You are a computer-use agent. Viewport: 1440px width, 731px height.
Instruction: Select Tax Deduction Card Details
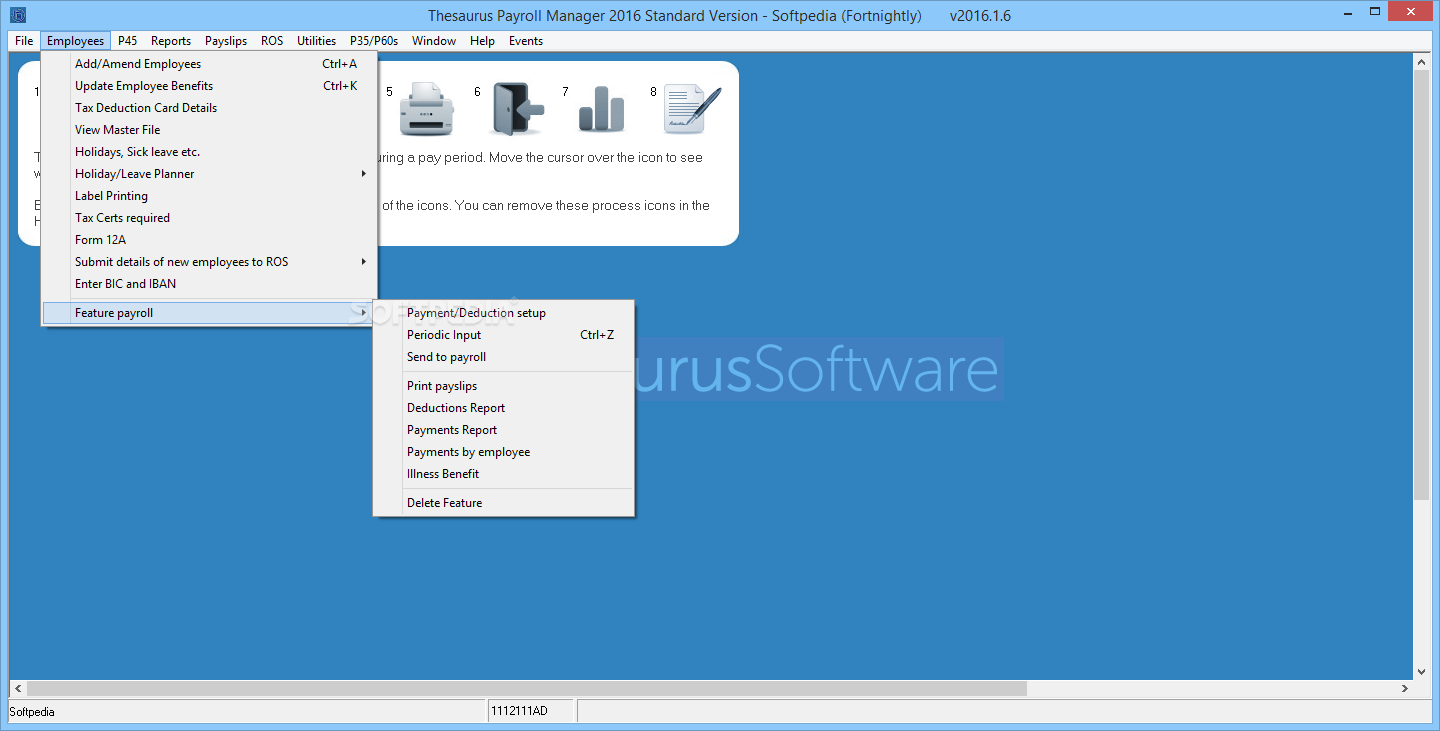pyautogui.click(x=209, y=108)
